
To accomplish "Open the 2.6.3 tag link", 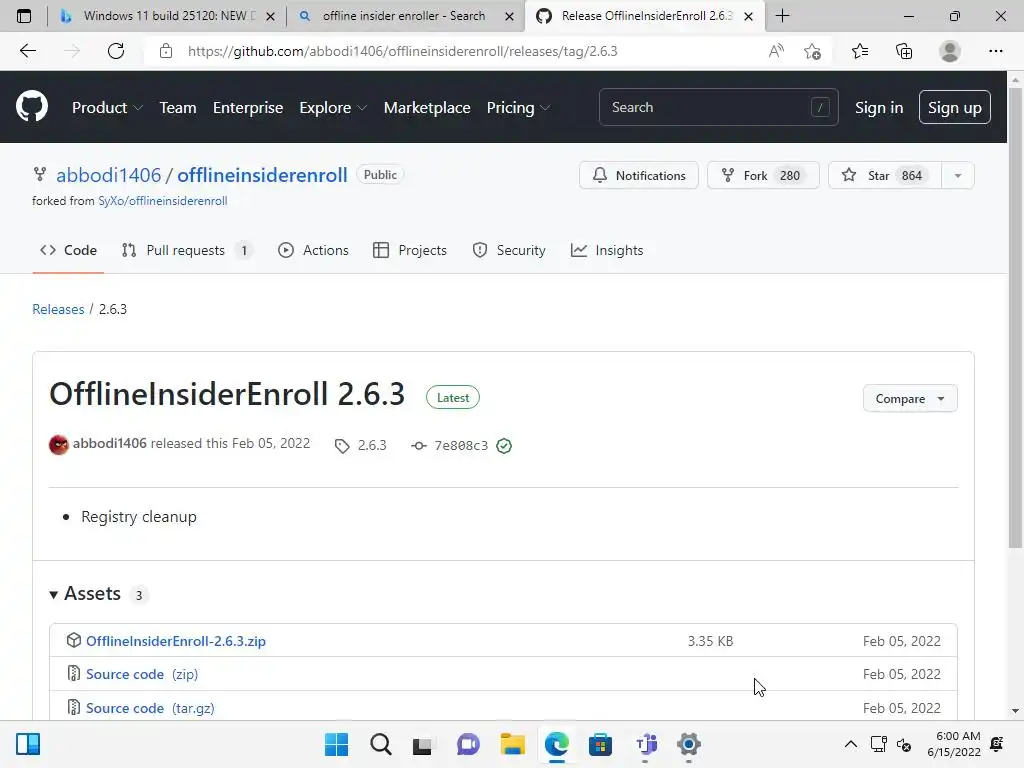I will point(360,445).
